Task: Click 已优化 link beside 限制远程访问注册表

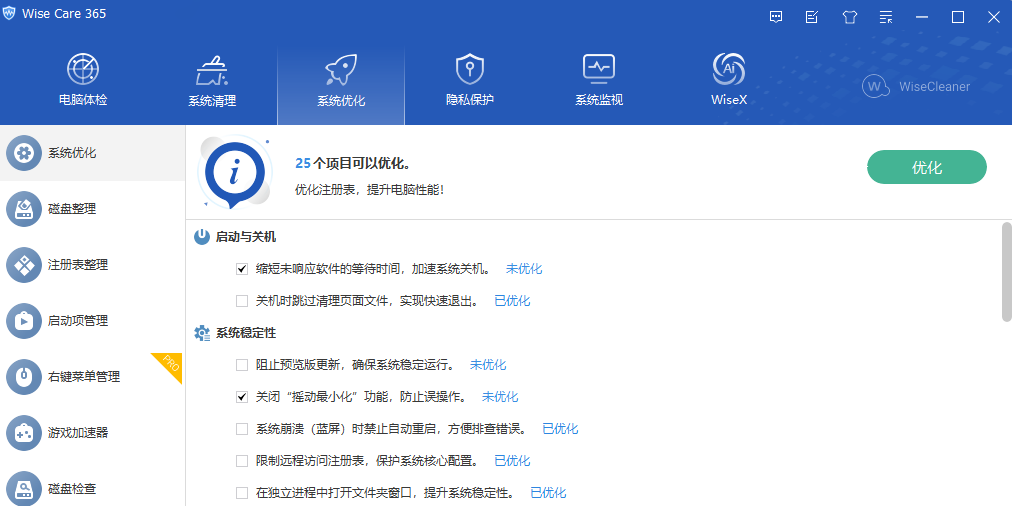Action: point(512,461)
